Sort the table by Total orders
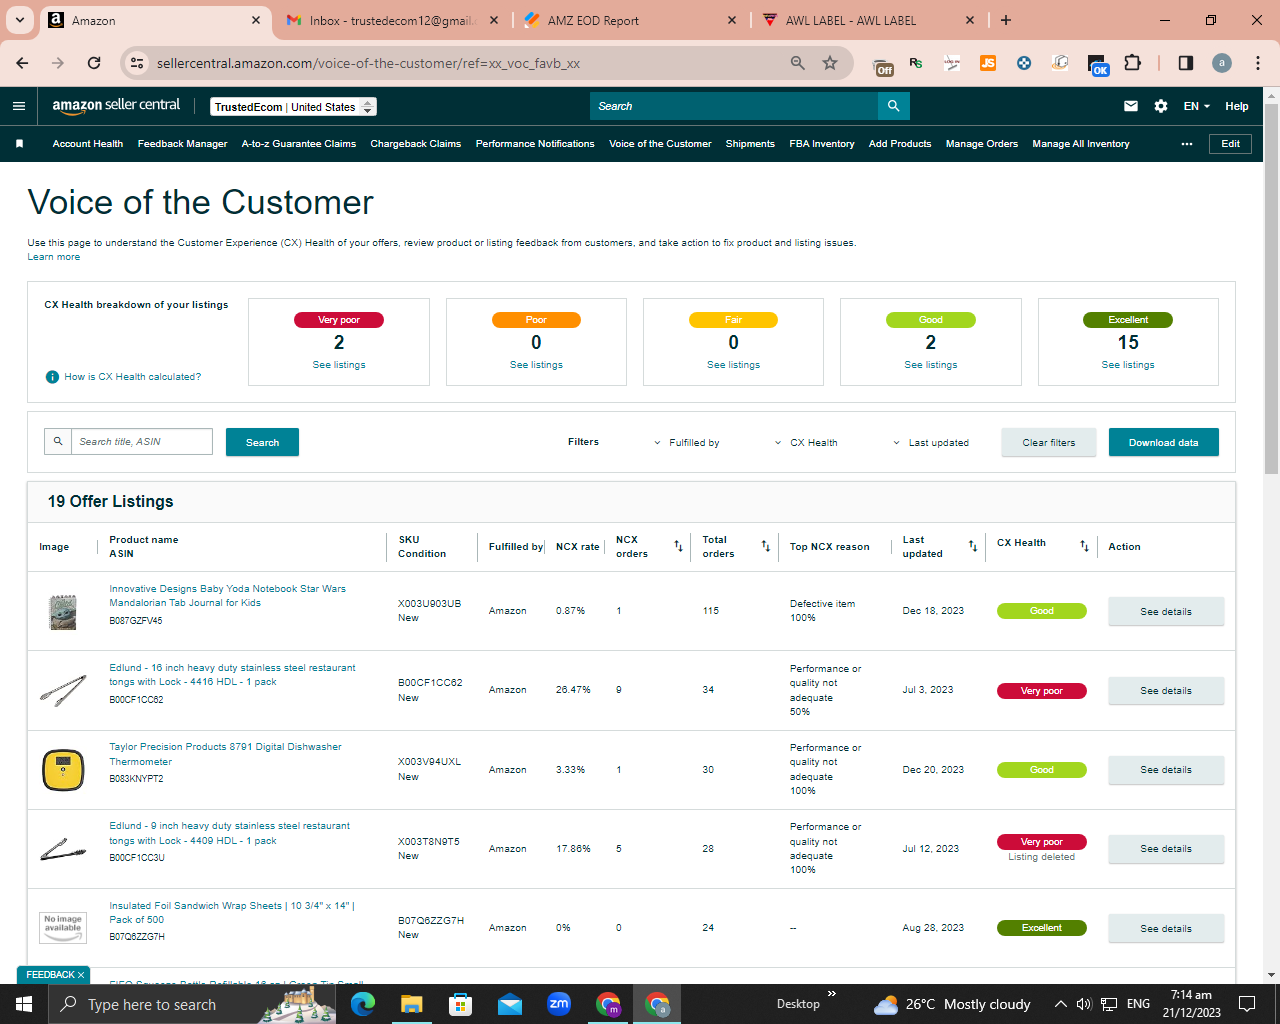 (766, 546)
